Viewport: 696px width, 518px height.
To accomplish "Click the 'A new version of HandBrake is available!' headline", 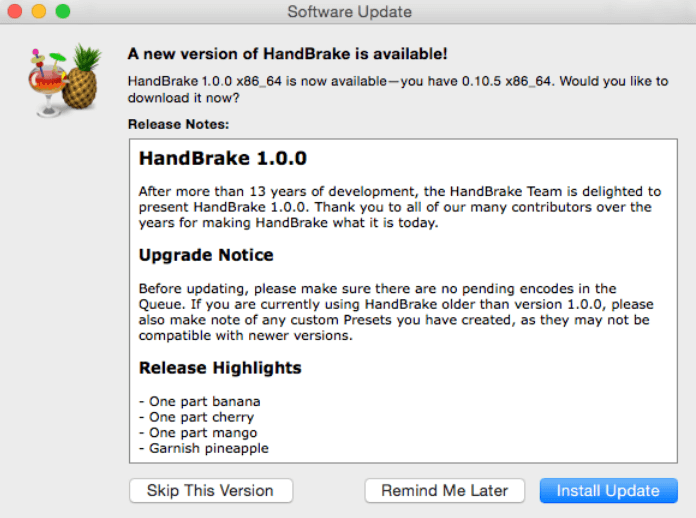I will point(287,54).
